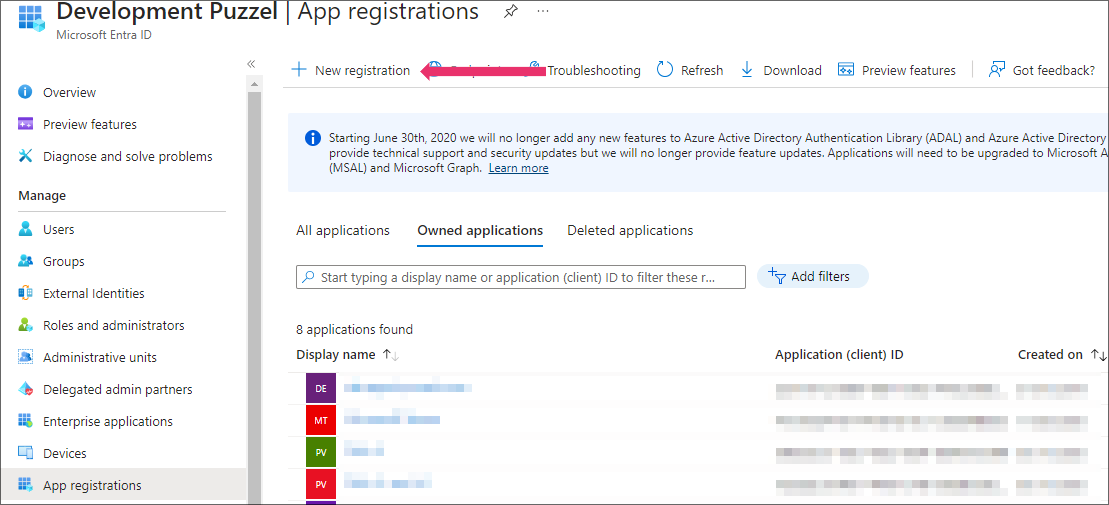Click the Refresh circular arrow icon
Viewport: 1109px width, 505px height.
point(665,69)
